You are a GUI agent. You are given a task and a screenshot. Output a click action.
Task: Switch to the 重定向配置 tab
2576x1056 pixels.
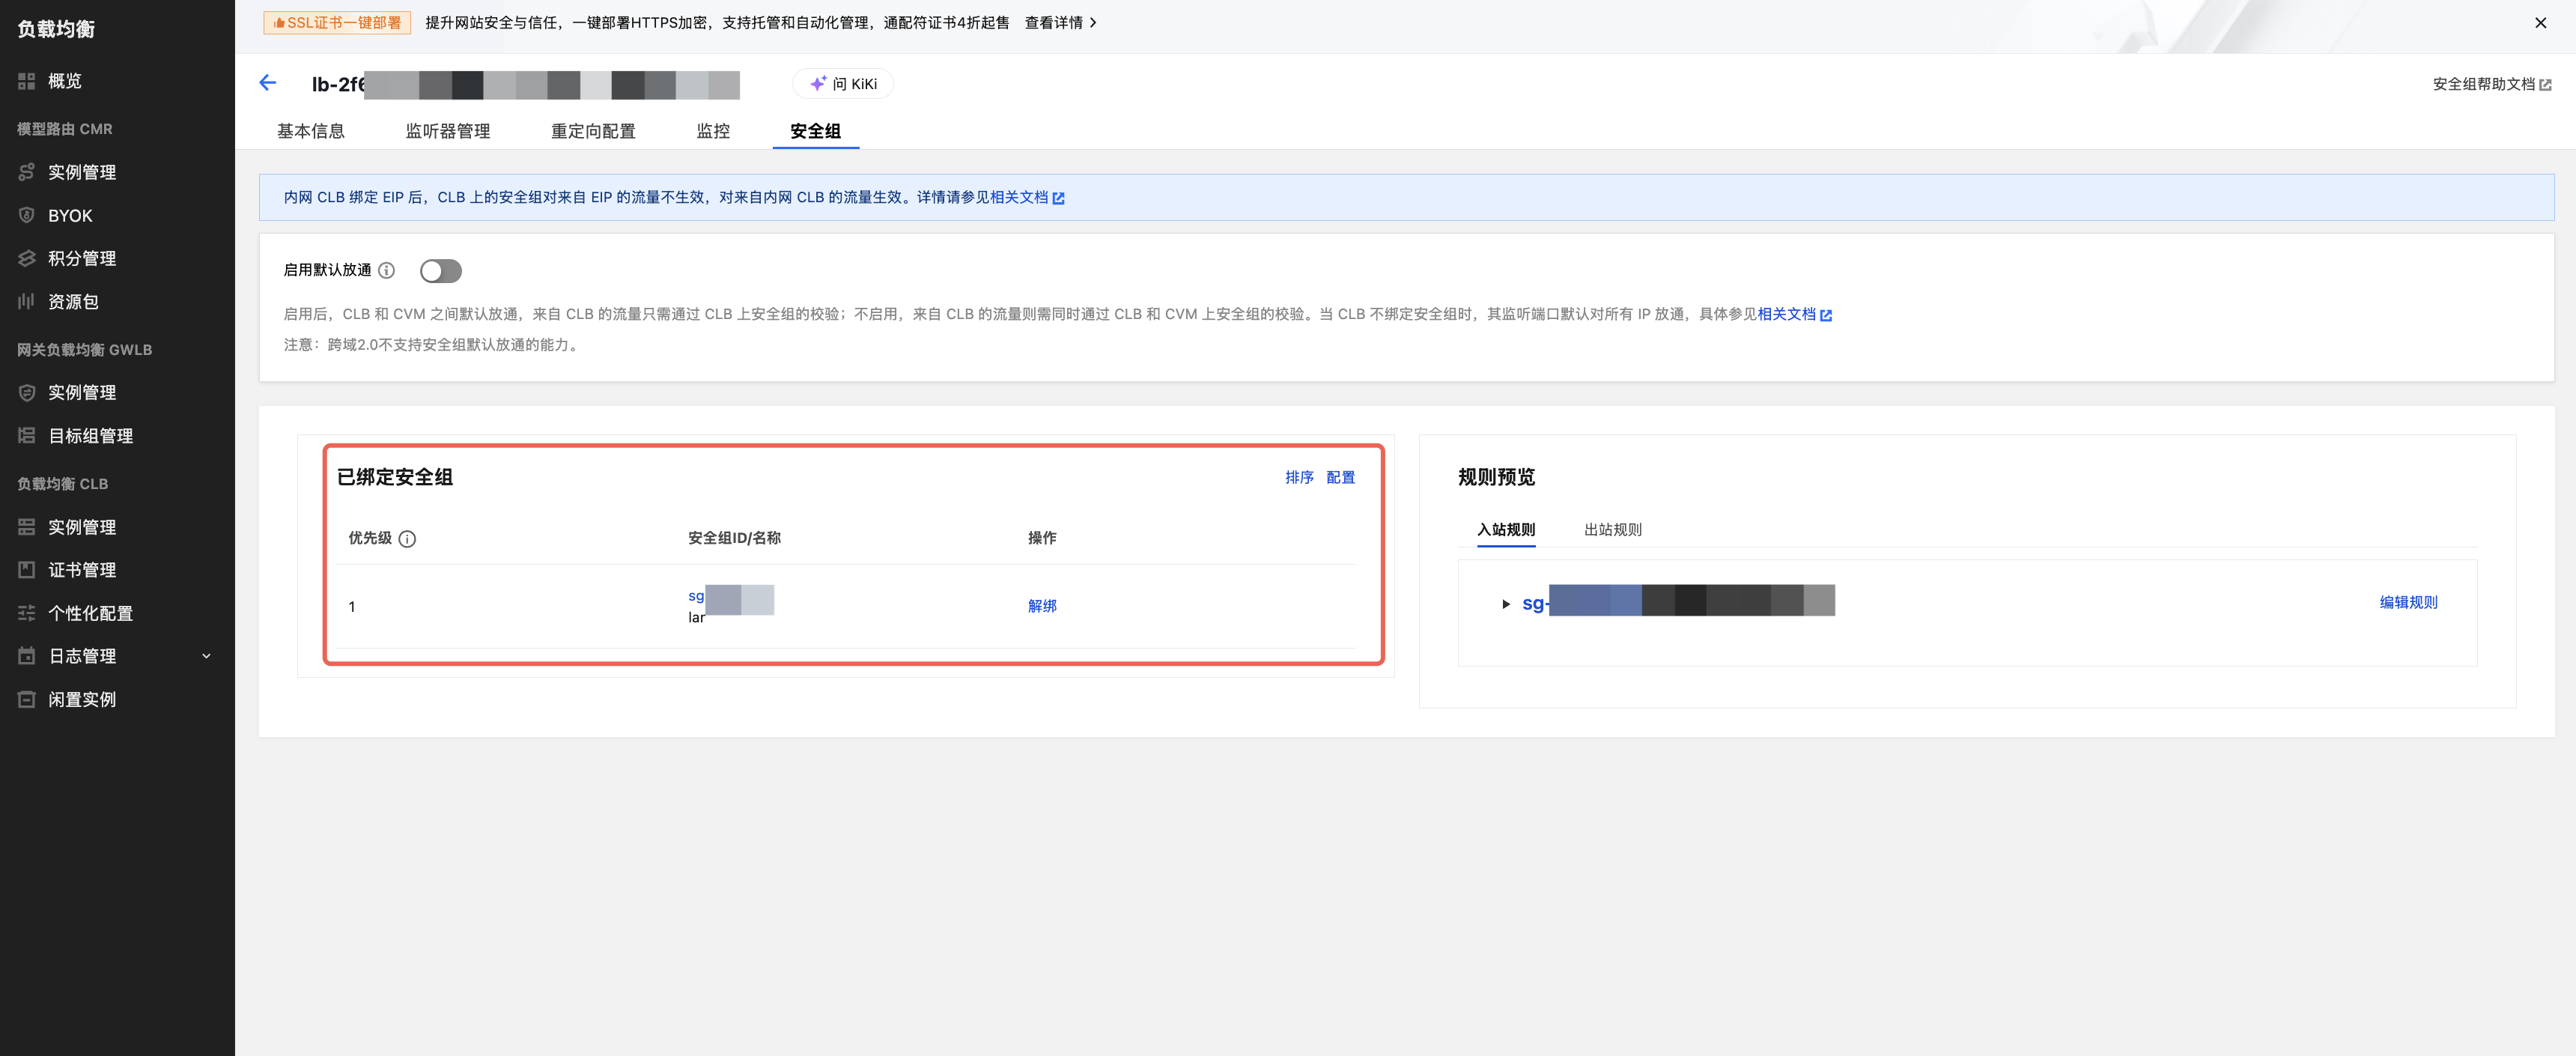point(593,131)
